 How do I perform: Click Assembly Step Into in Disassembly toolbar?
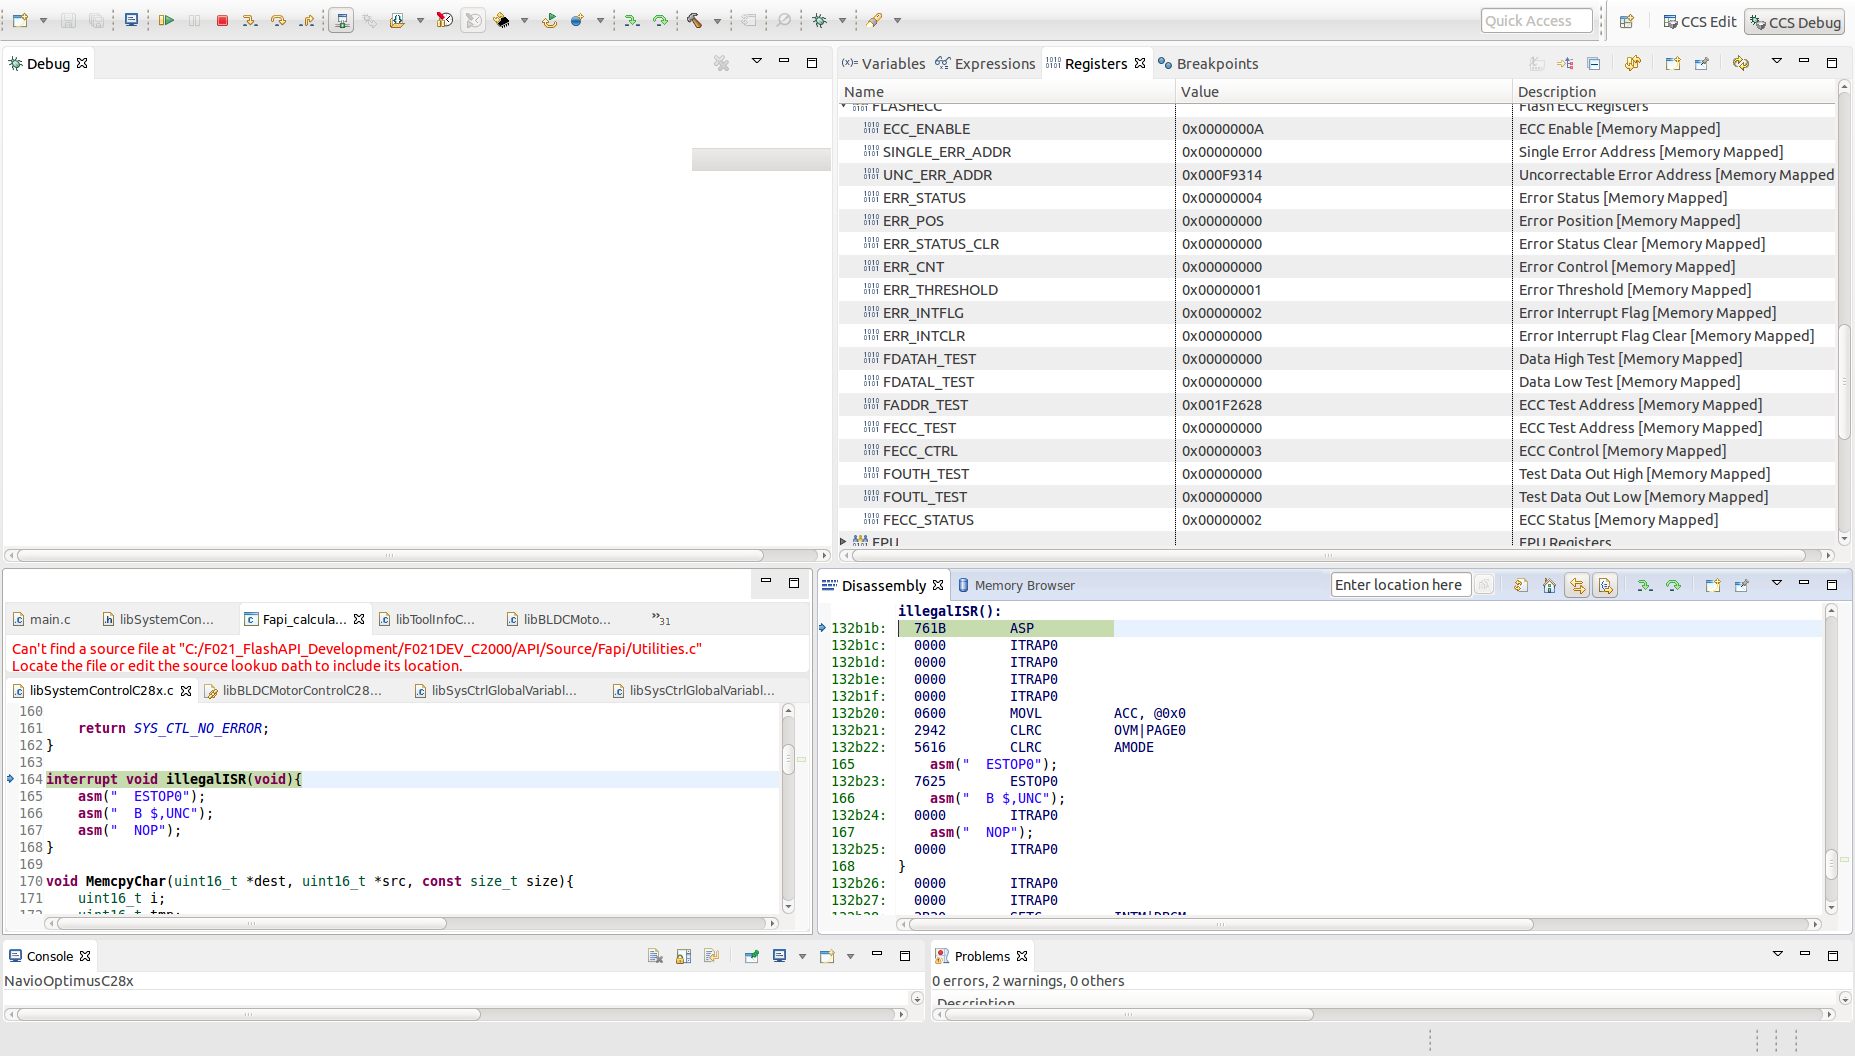tap(1644, 585)
